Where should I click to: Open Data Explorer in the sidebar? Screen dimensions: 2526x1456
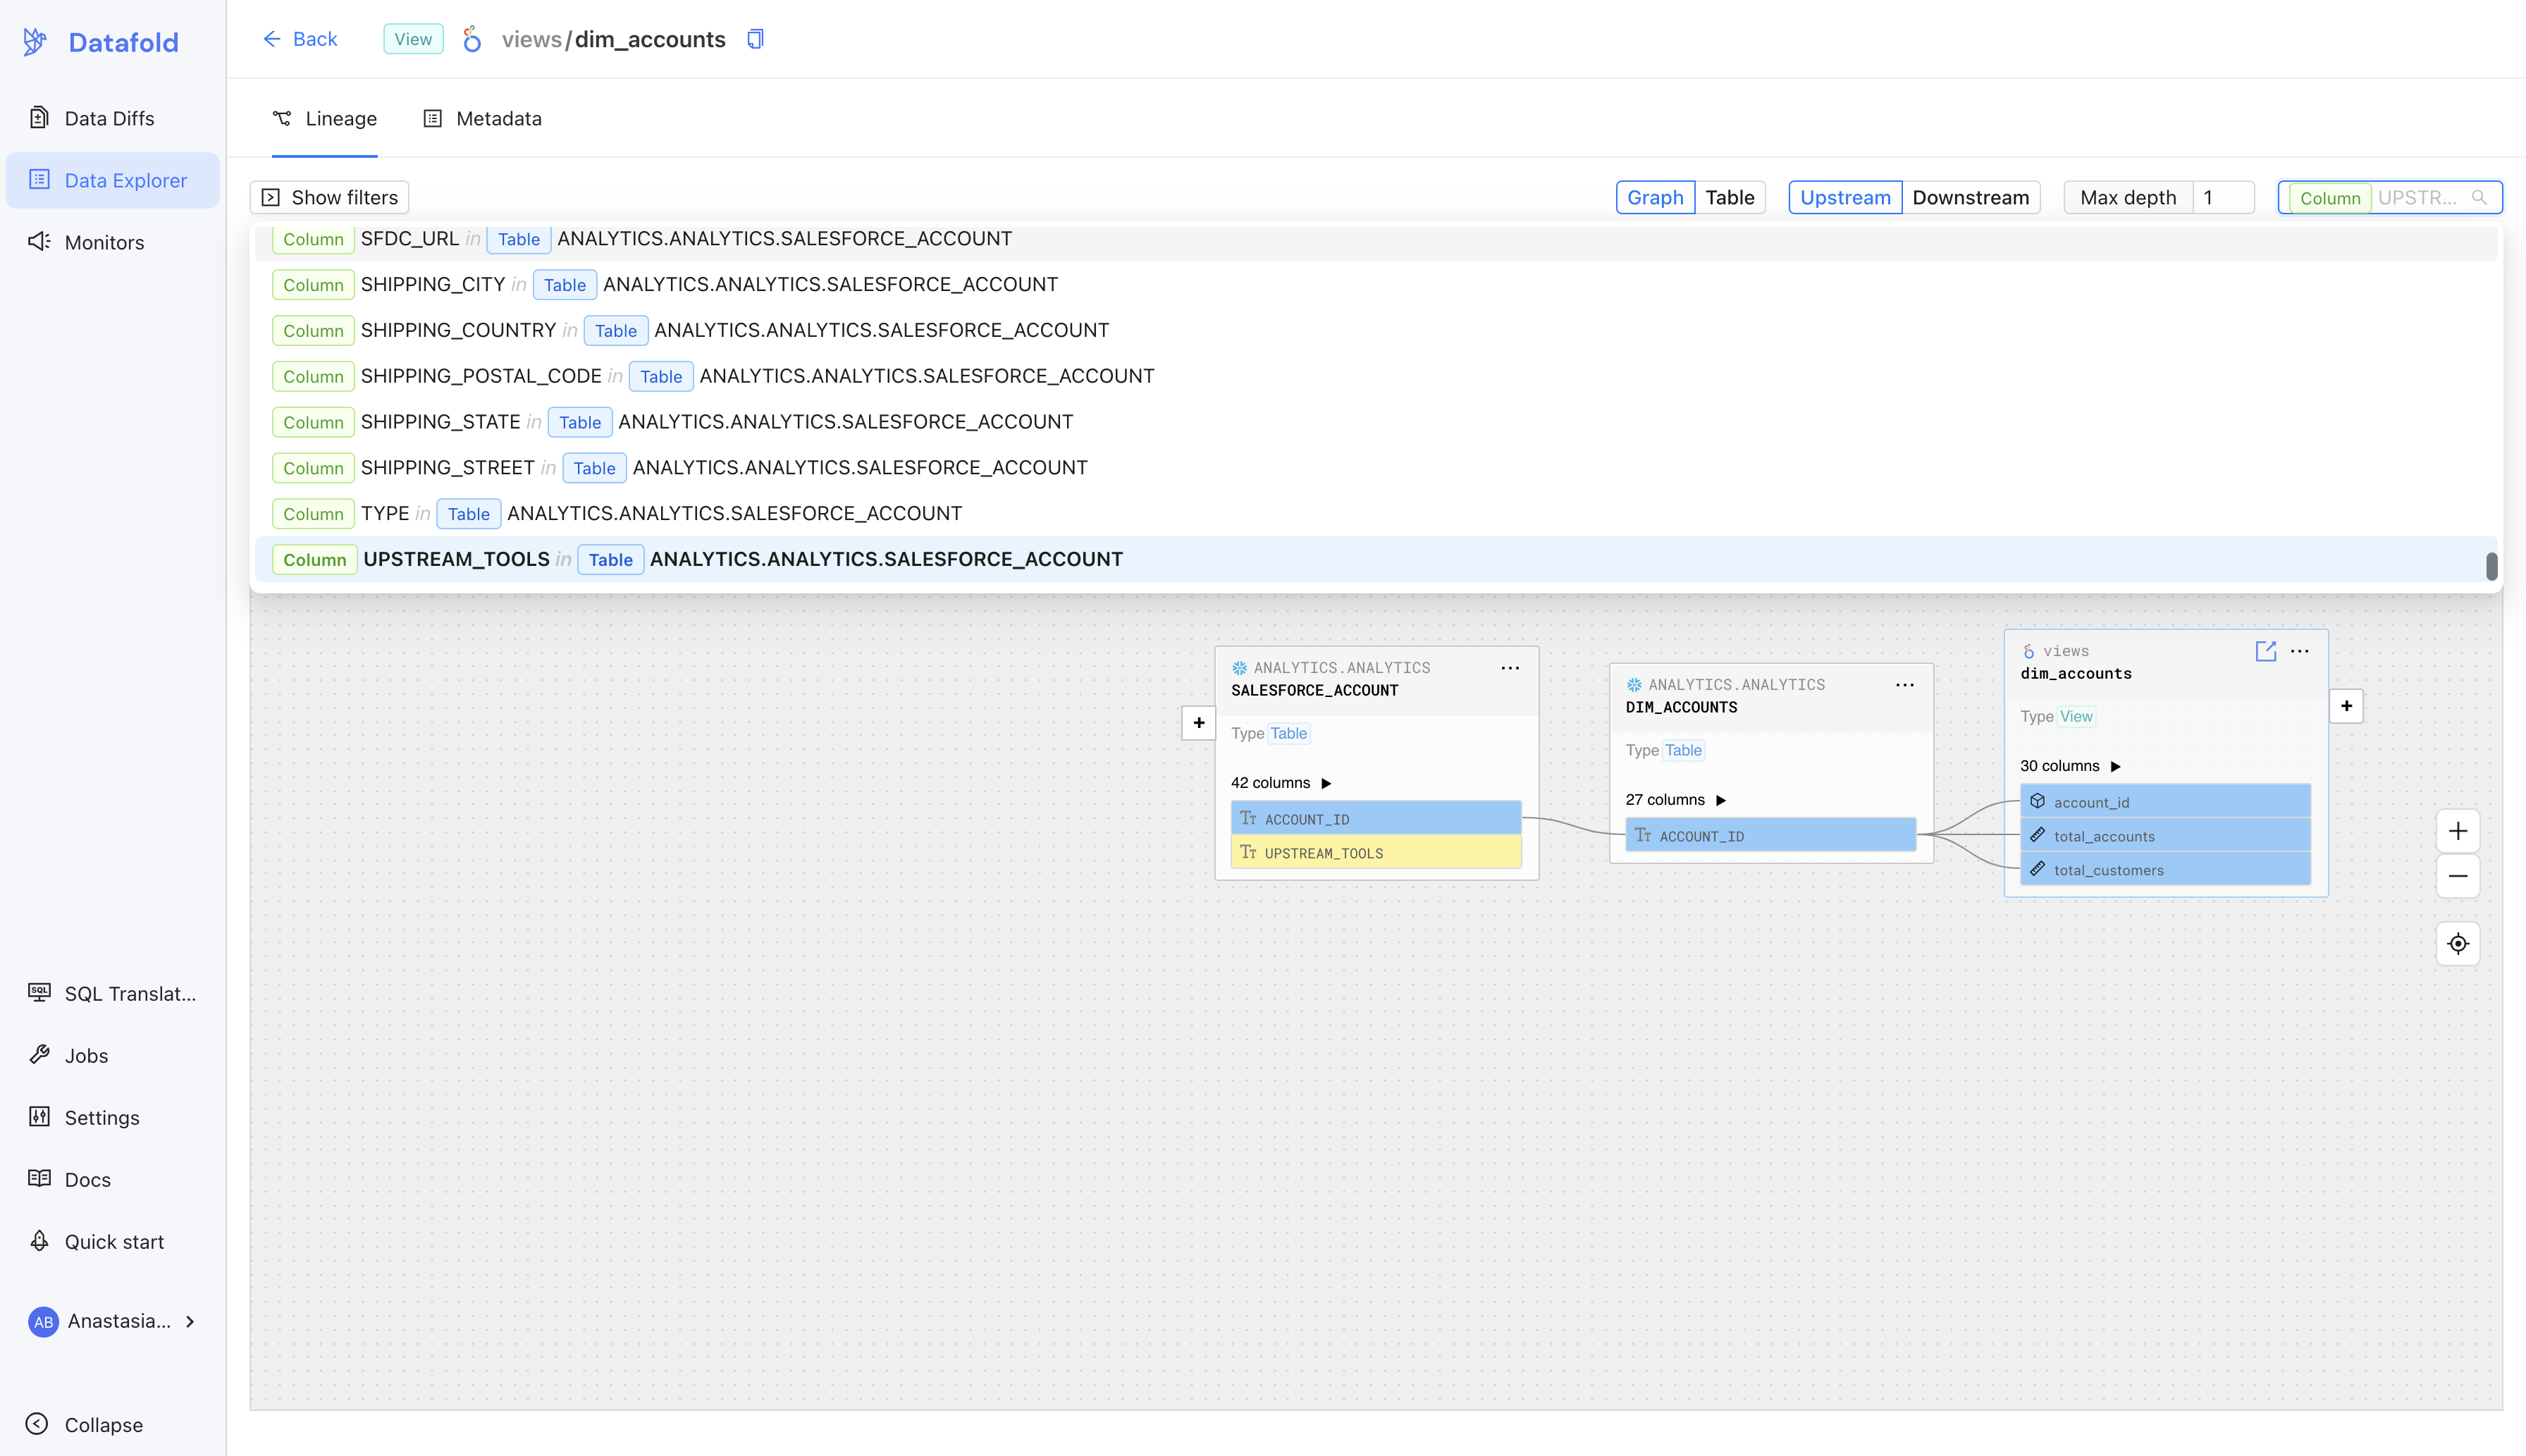112,180
